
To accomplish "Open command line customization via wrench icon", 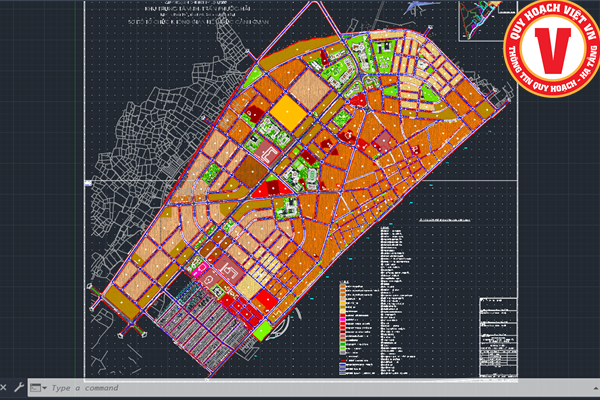I will pos(19,387).
